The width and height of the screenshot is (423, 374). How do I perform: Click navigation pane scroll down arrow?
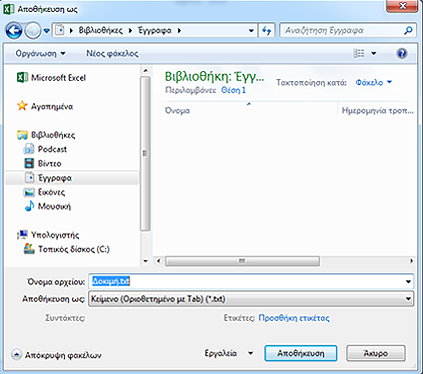coord(145,261)
